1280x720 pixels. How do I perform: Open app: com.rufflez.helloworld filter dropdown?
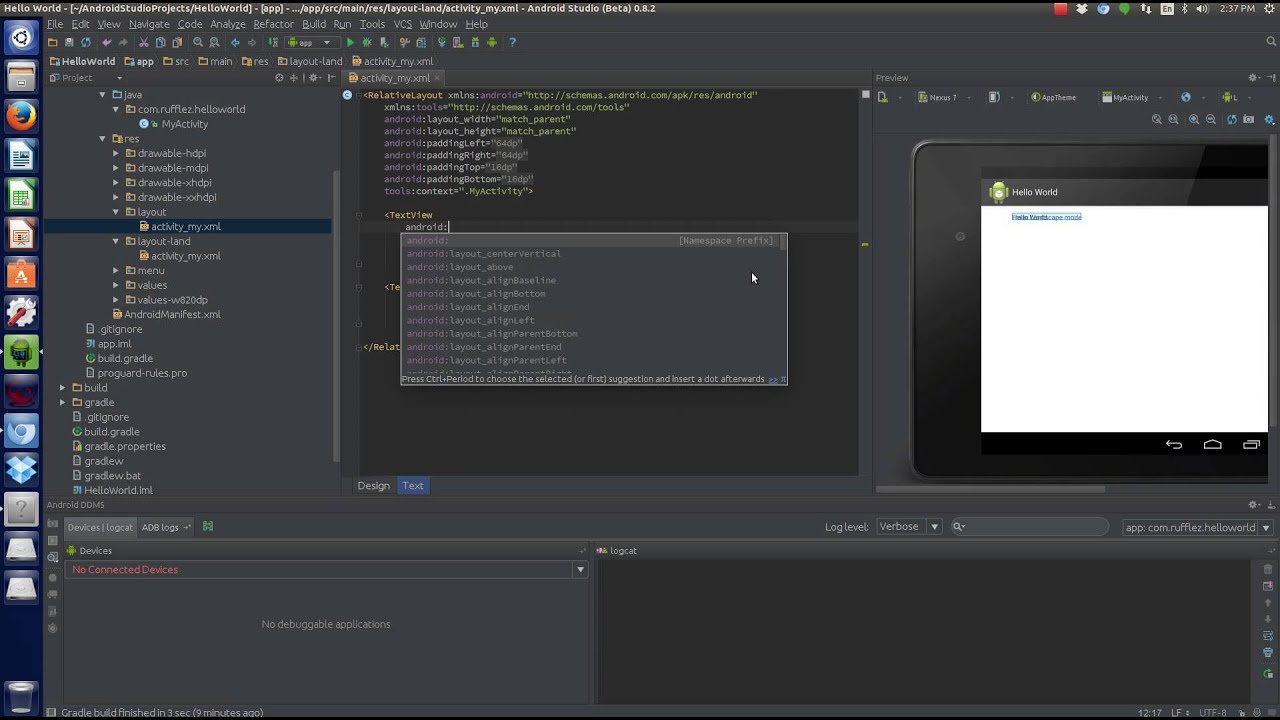[x=1198, y=527]
